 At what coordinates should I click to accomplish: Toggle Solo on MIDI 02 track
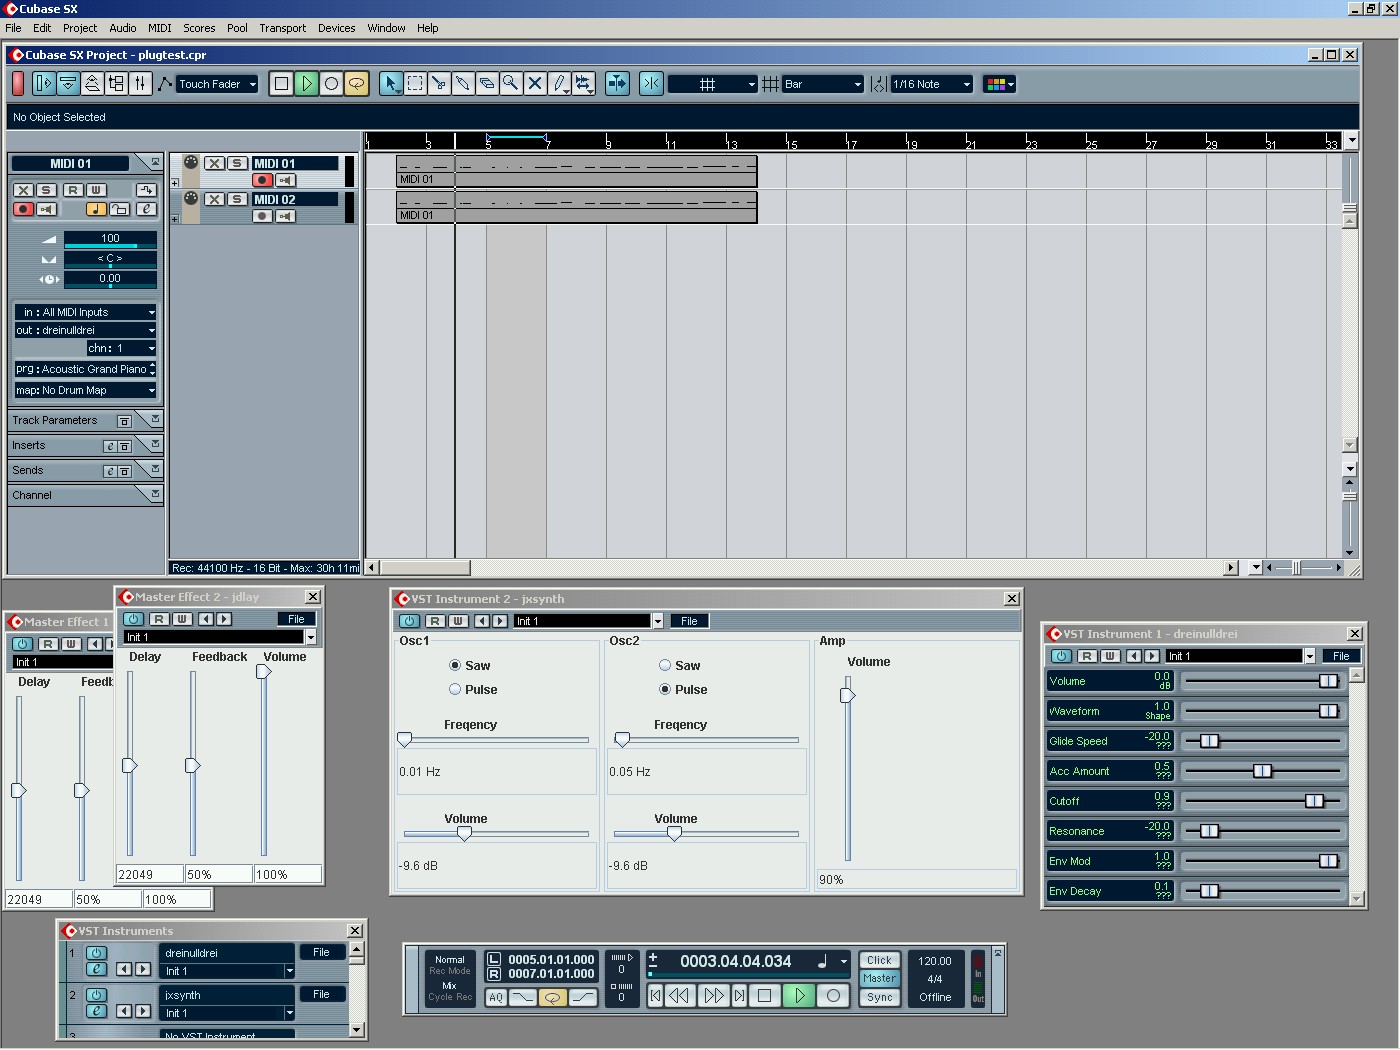pyautogui.click(x=237, y=199)
